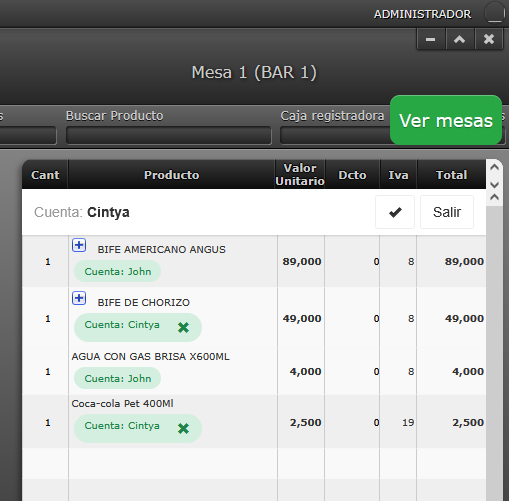Confirm account selection with checkmark button
This screenshot has width=509, height=501.
tap(395, 212)
